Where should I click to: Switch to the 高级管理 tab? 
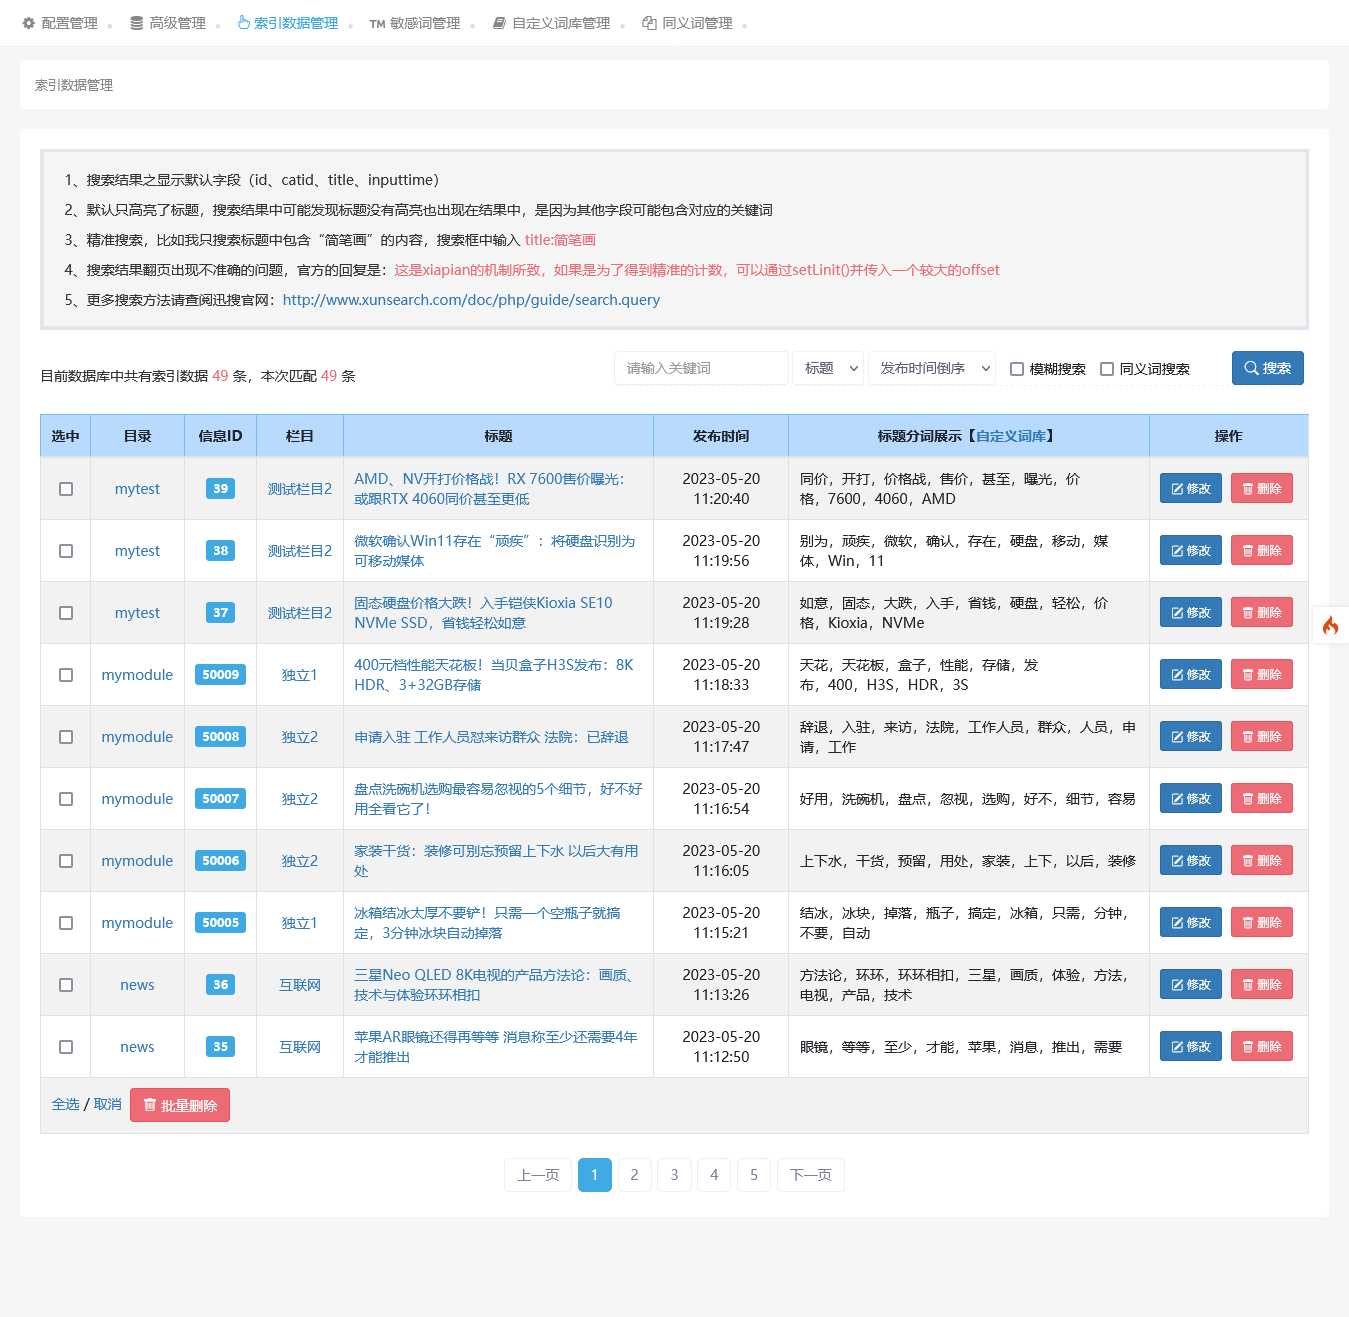(x=168, y=23)
